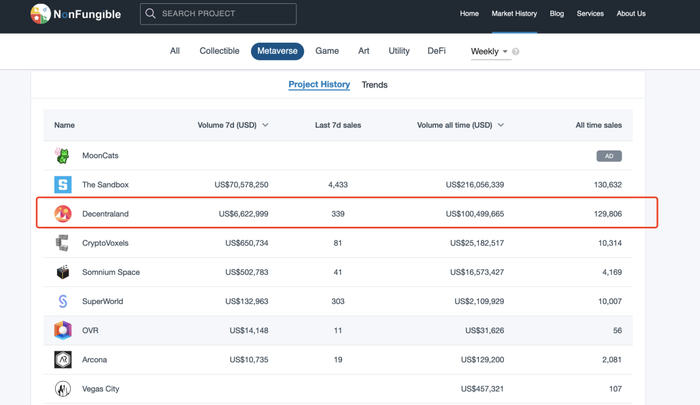Switch to the Trends tab
This screenshot has height=405, width=700.
tap(374, 85)
